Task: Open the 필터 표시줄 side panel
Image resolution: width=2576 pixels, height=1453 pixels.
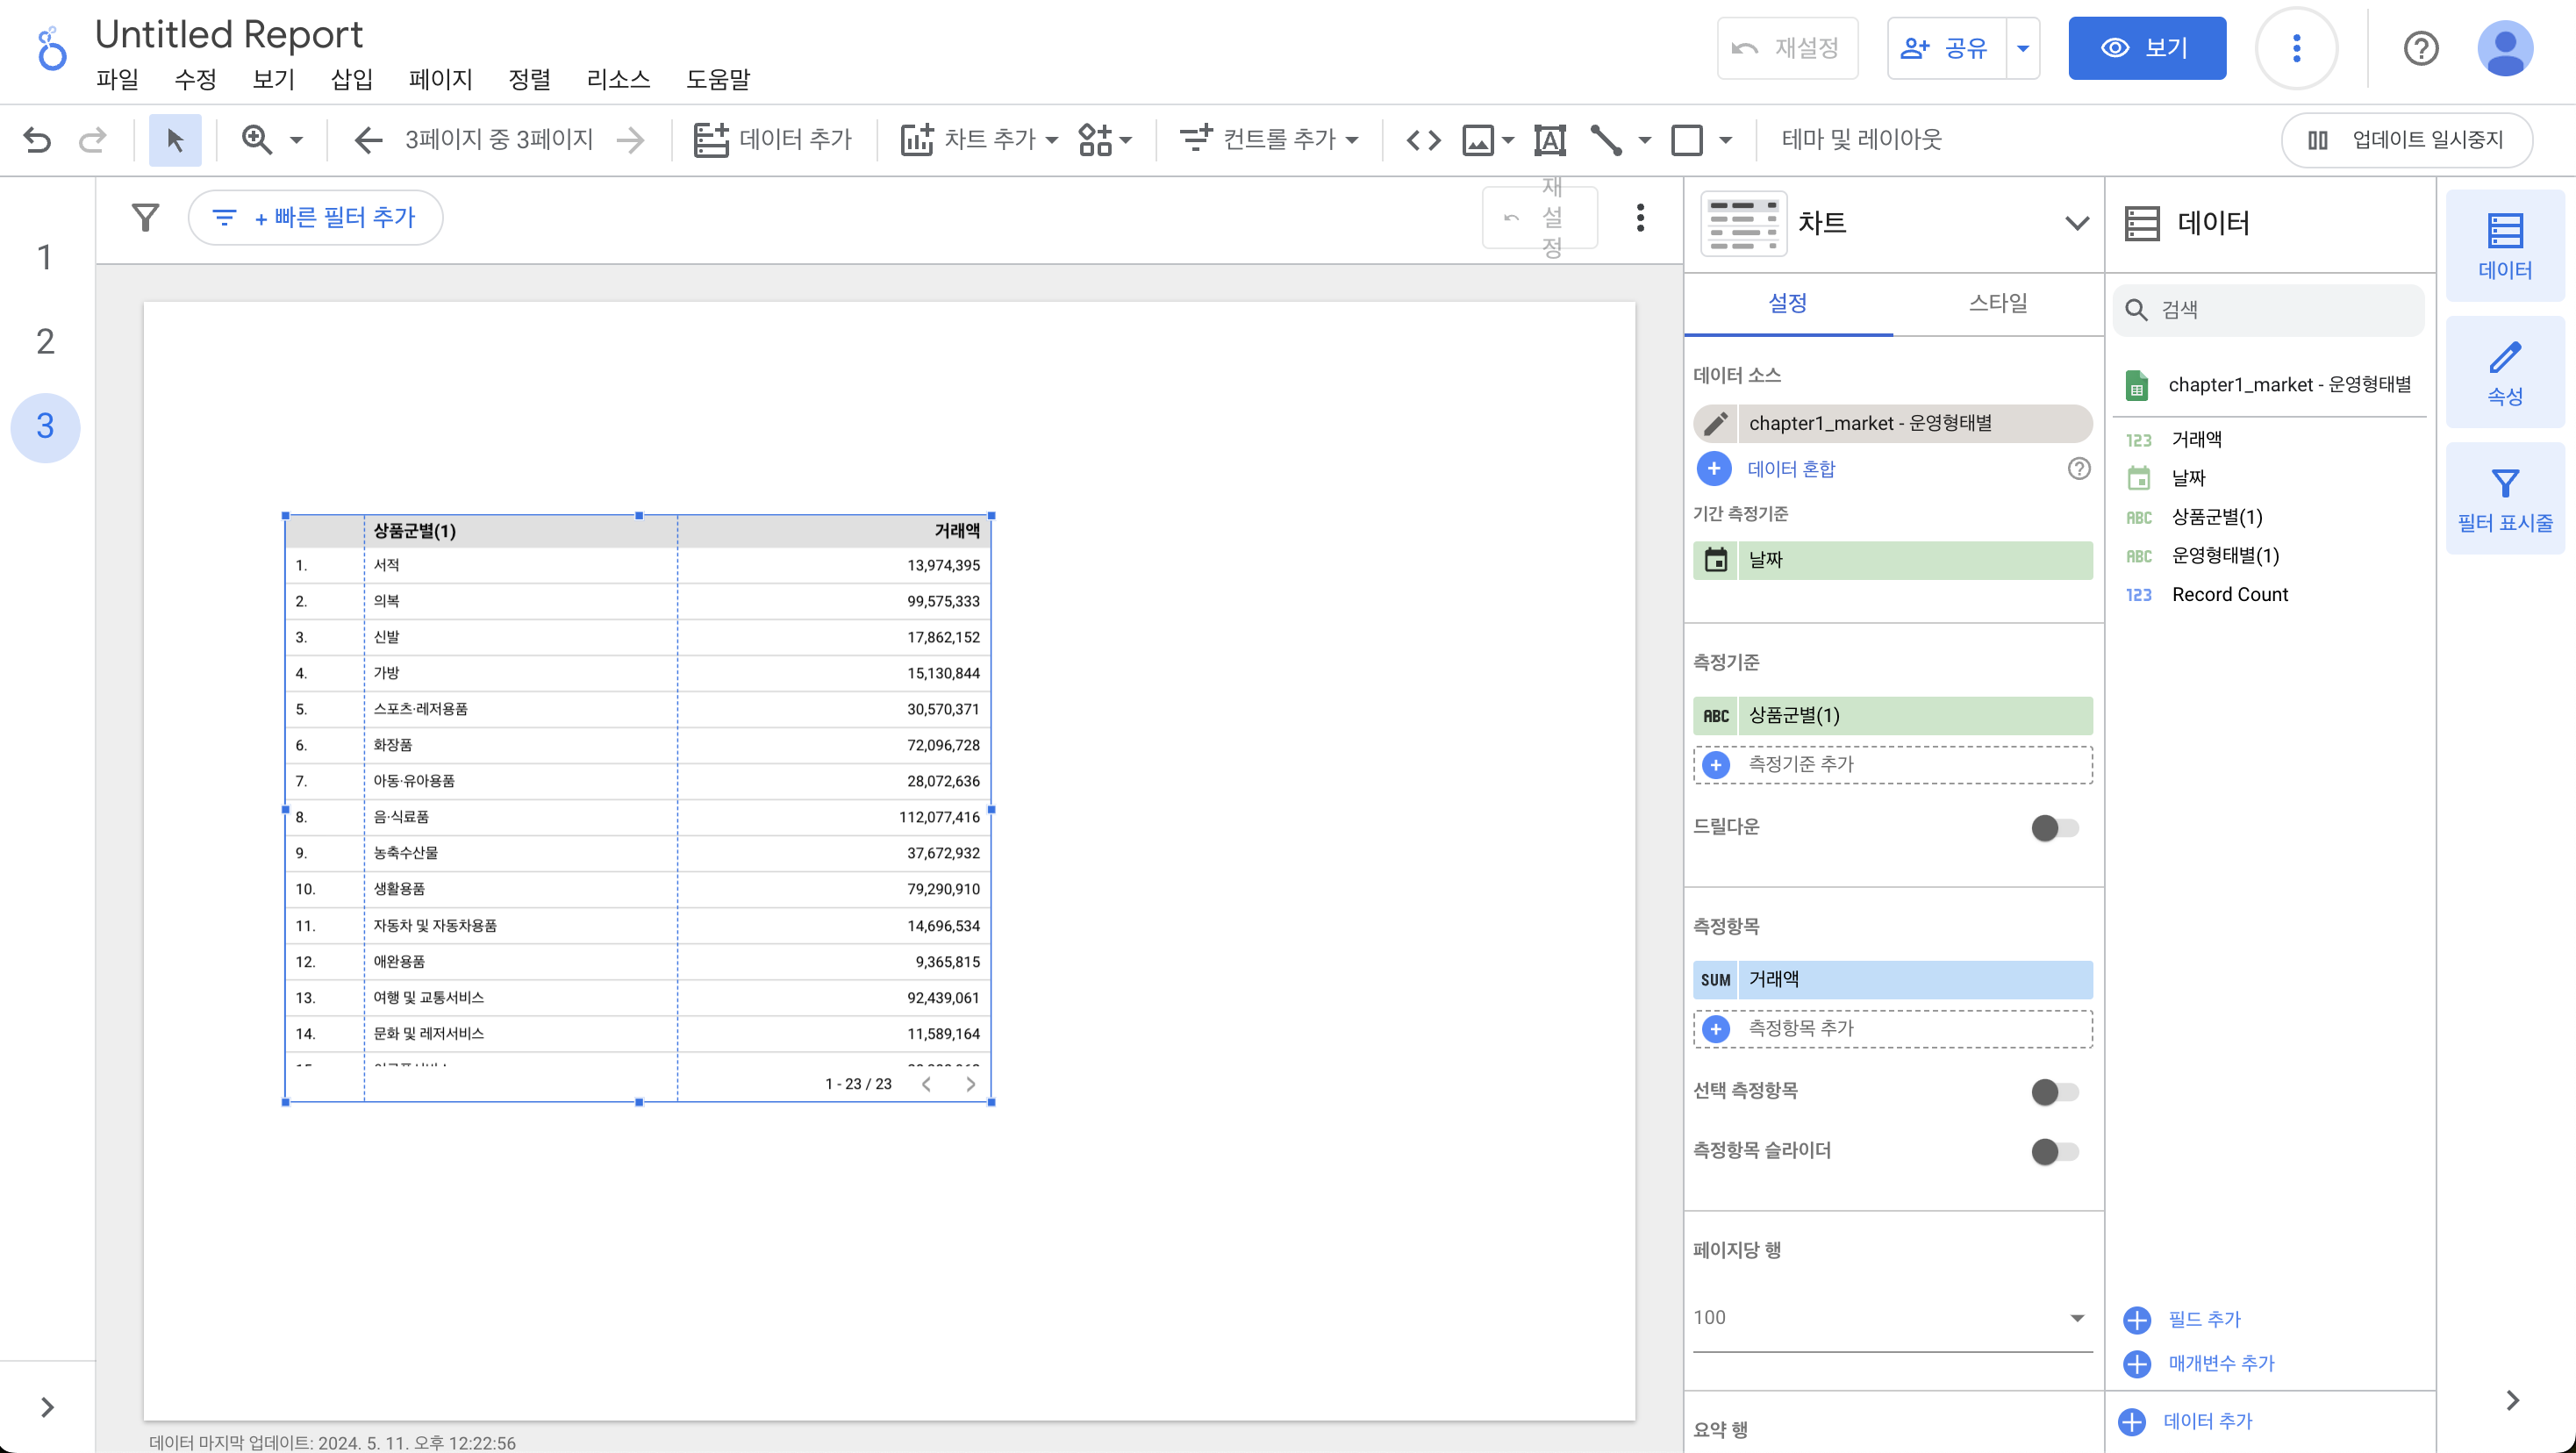Action: (2504, 499)
